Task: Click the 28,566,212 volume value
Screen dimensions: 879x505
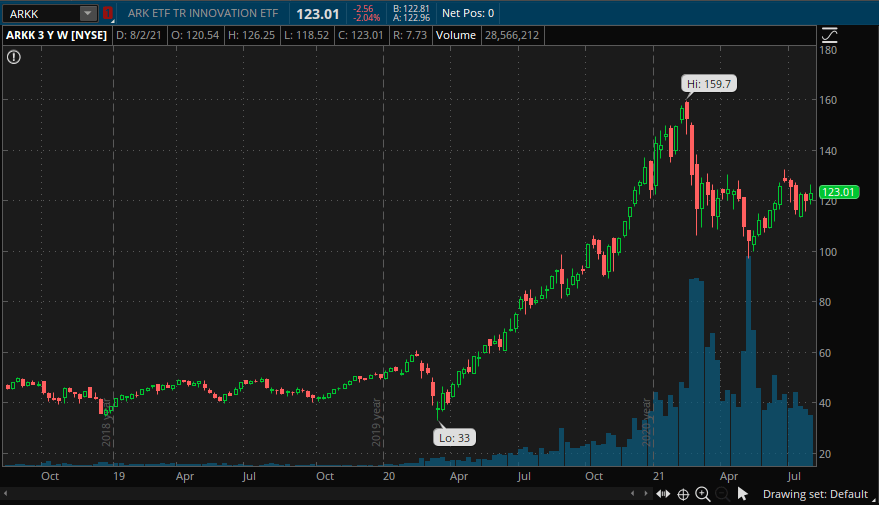Action: (x=512, y=35)
